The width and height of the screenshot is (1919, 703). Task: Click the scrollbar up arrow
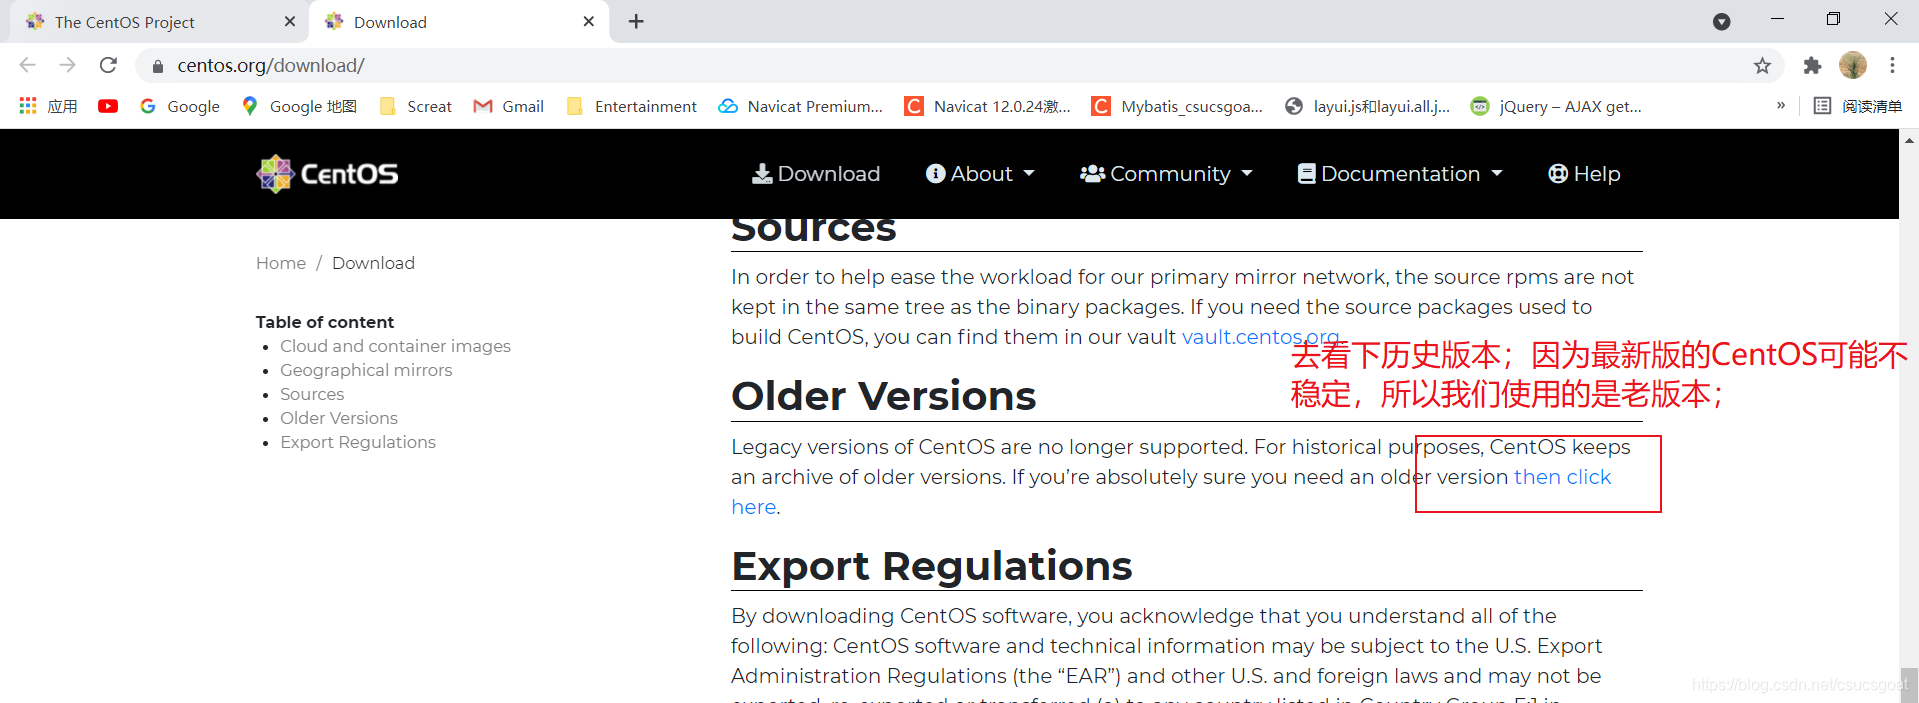[1909, 140]
